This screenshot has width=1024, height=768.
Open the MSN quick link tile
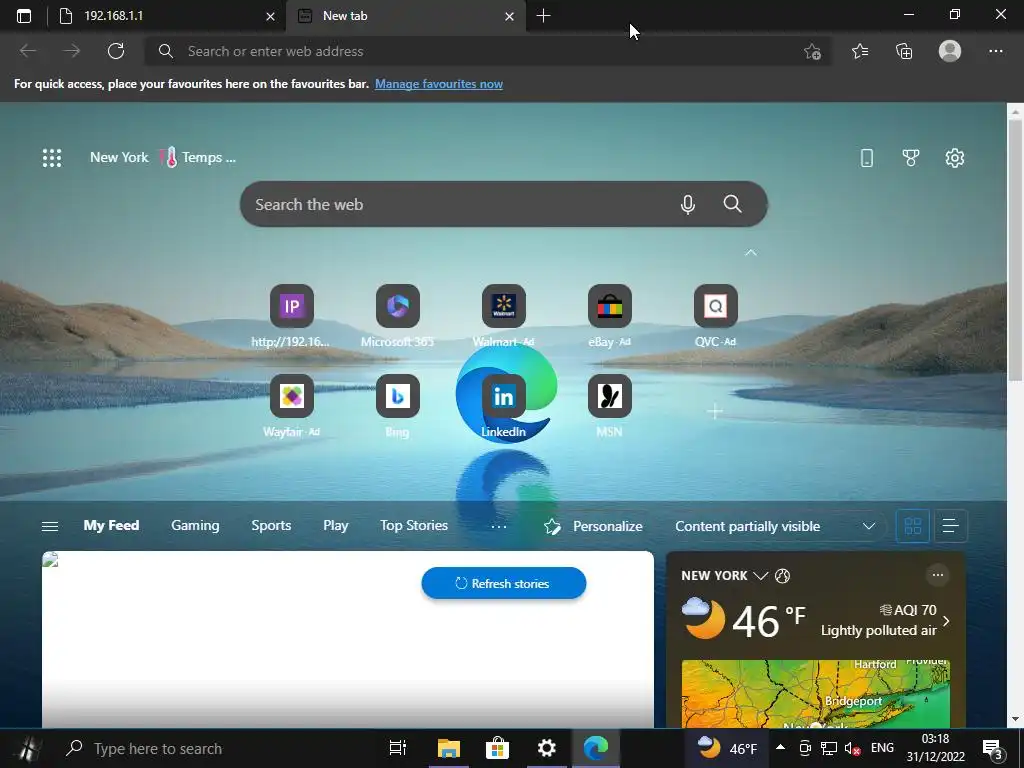609,406
